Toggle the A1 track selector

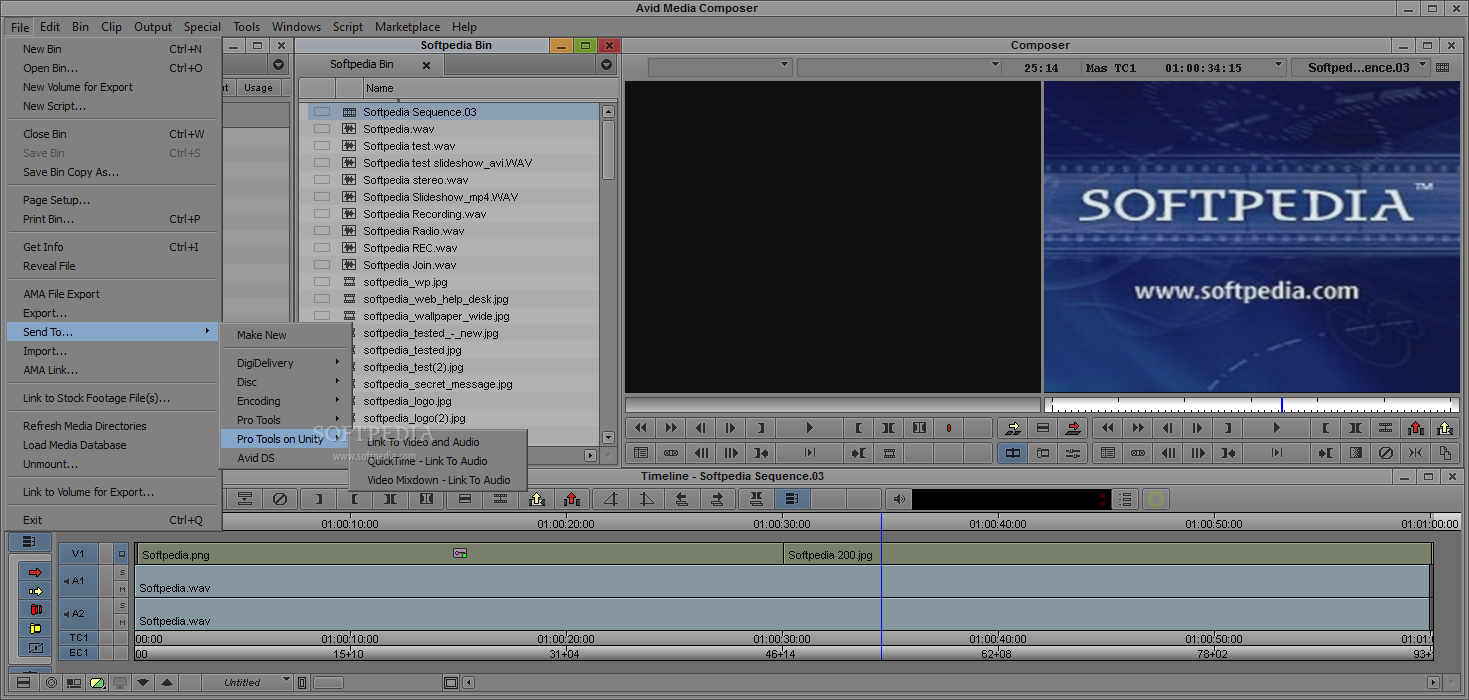[x=78, y=580]
